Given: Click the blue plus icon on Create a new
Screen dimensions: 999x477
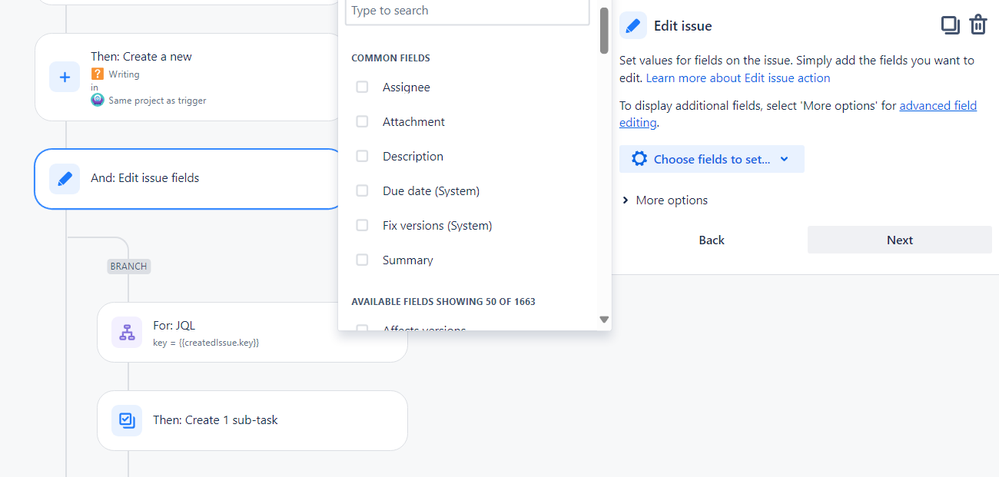Looking at the screenshot, I should click(64, 77).
